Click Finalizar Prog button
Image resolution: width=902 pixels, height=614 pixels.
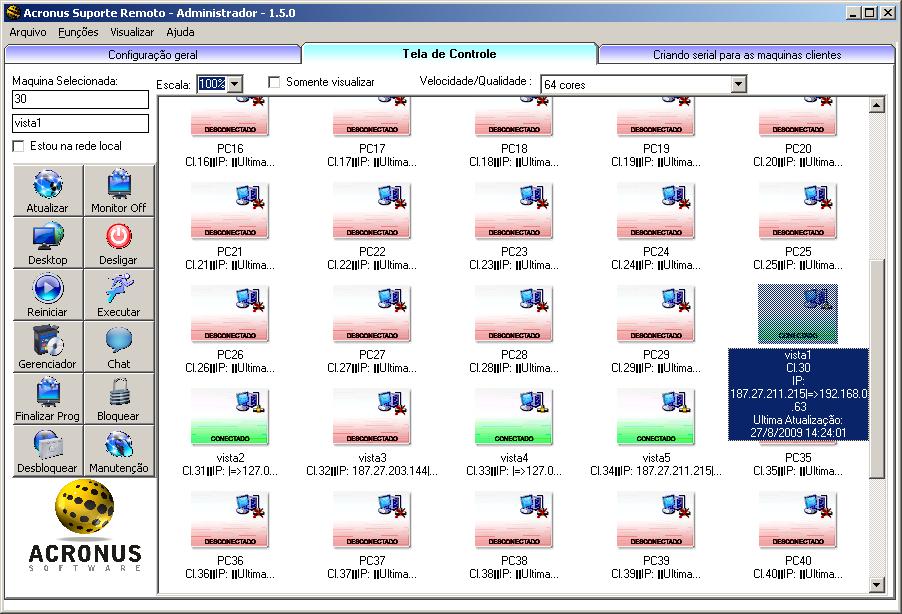click(x=48, y=399)
